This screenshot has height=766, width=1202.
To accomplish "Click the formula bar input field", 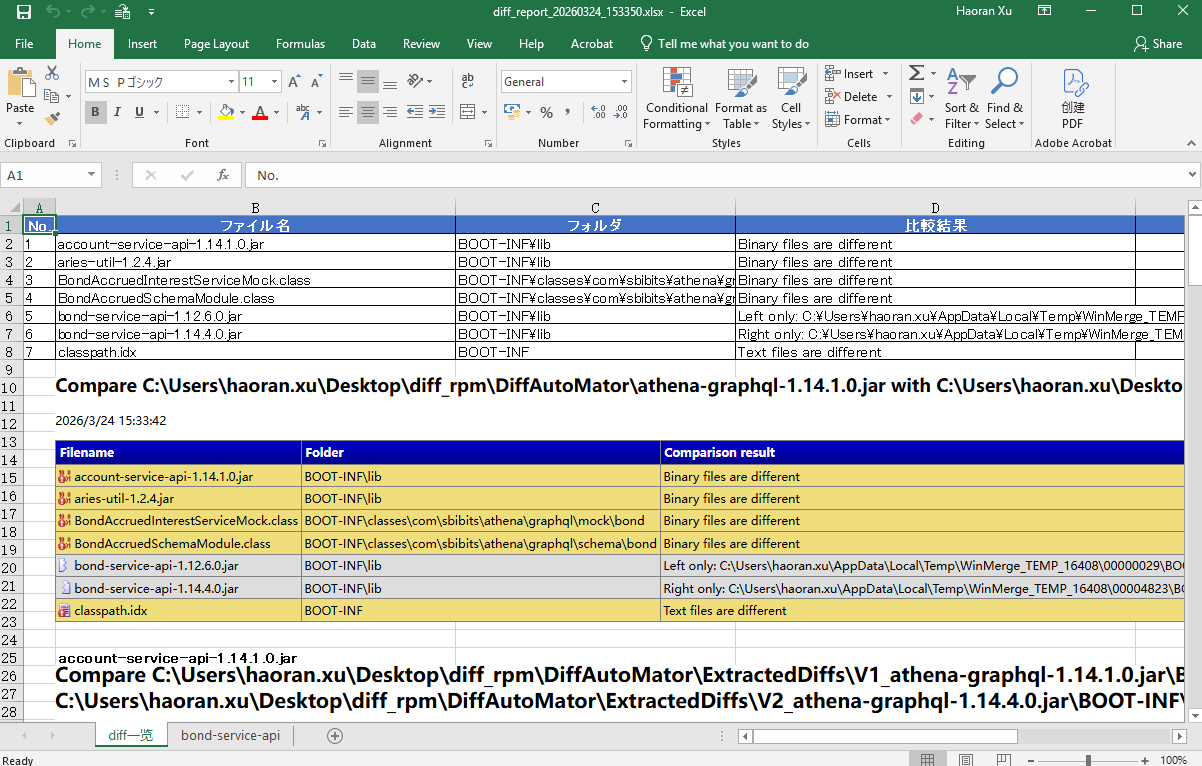I will [x=700, y=175].
